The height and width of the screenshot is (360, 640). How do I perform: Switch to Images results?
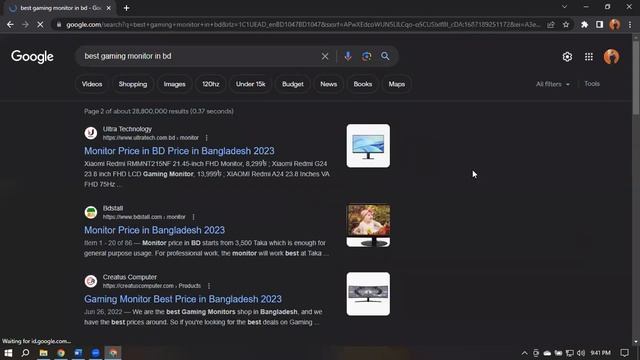pos(174,84)
